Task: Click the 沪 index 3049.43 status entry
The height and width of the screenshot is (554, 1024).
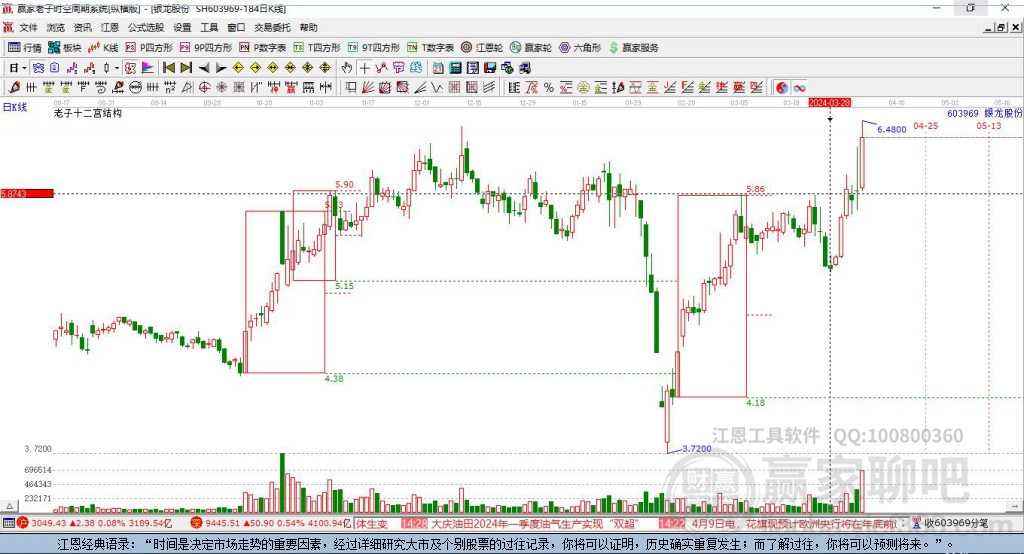Action: point(95,523)
